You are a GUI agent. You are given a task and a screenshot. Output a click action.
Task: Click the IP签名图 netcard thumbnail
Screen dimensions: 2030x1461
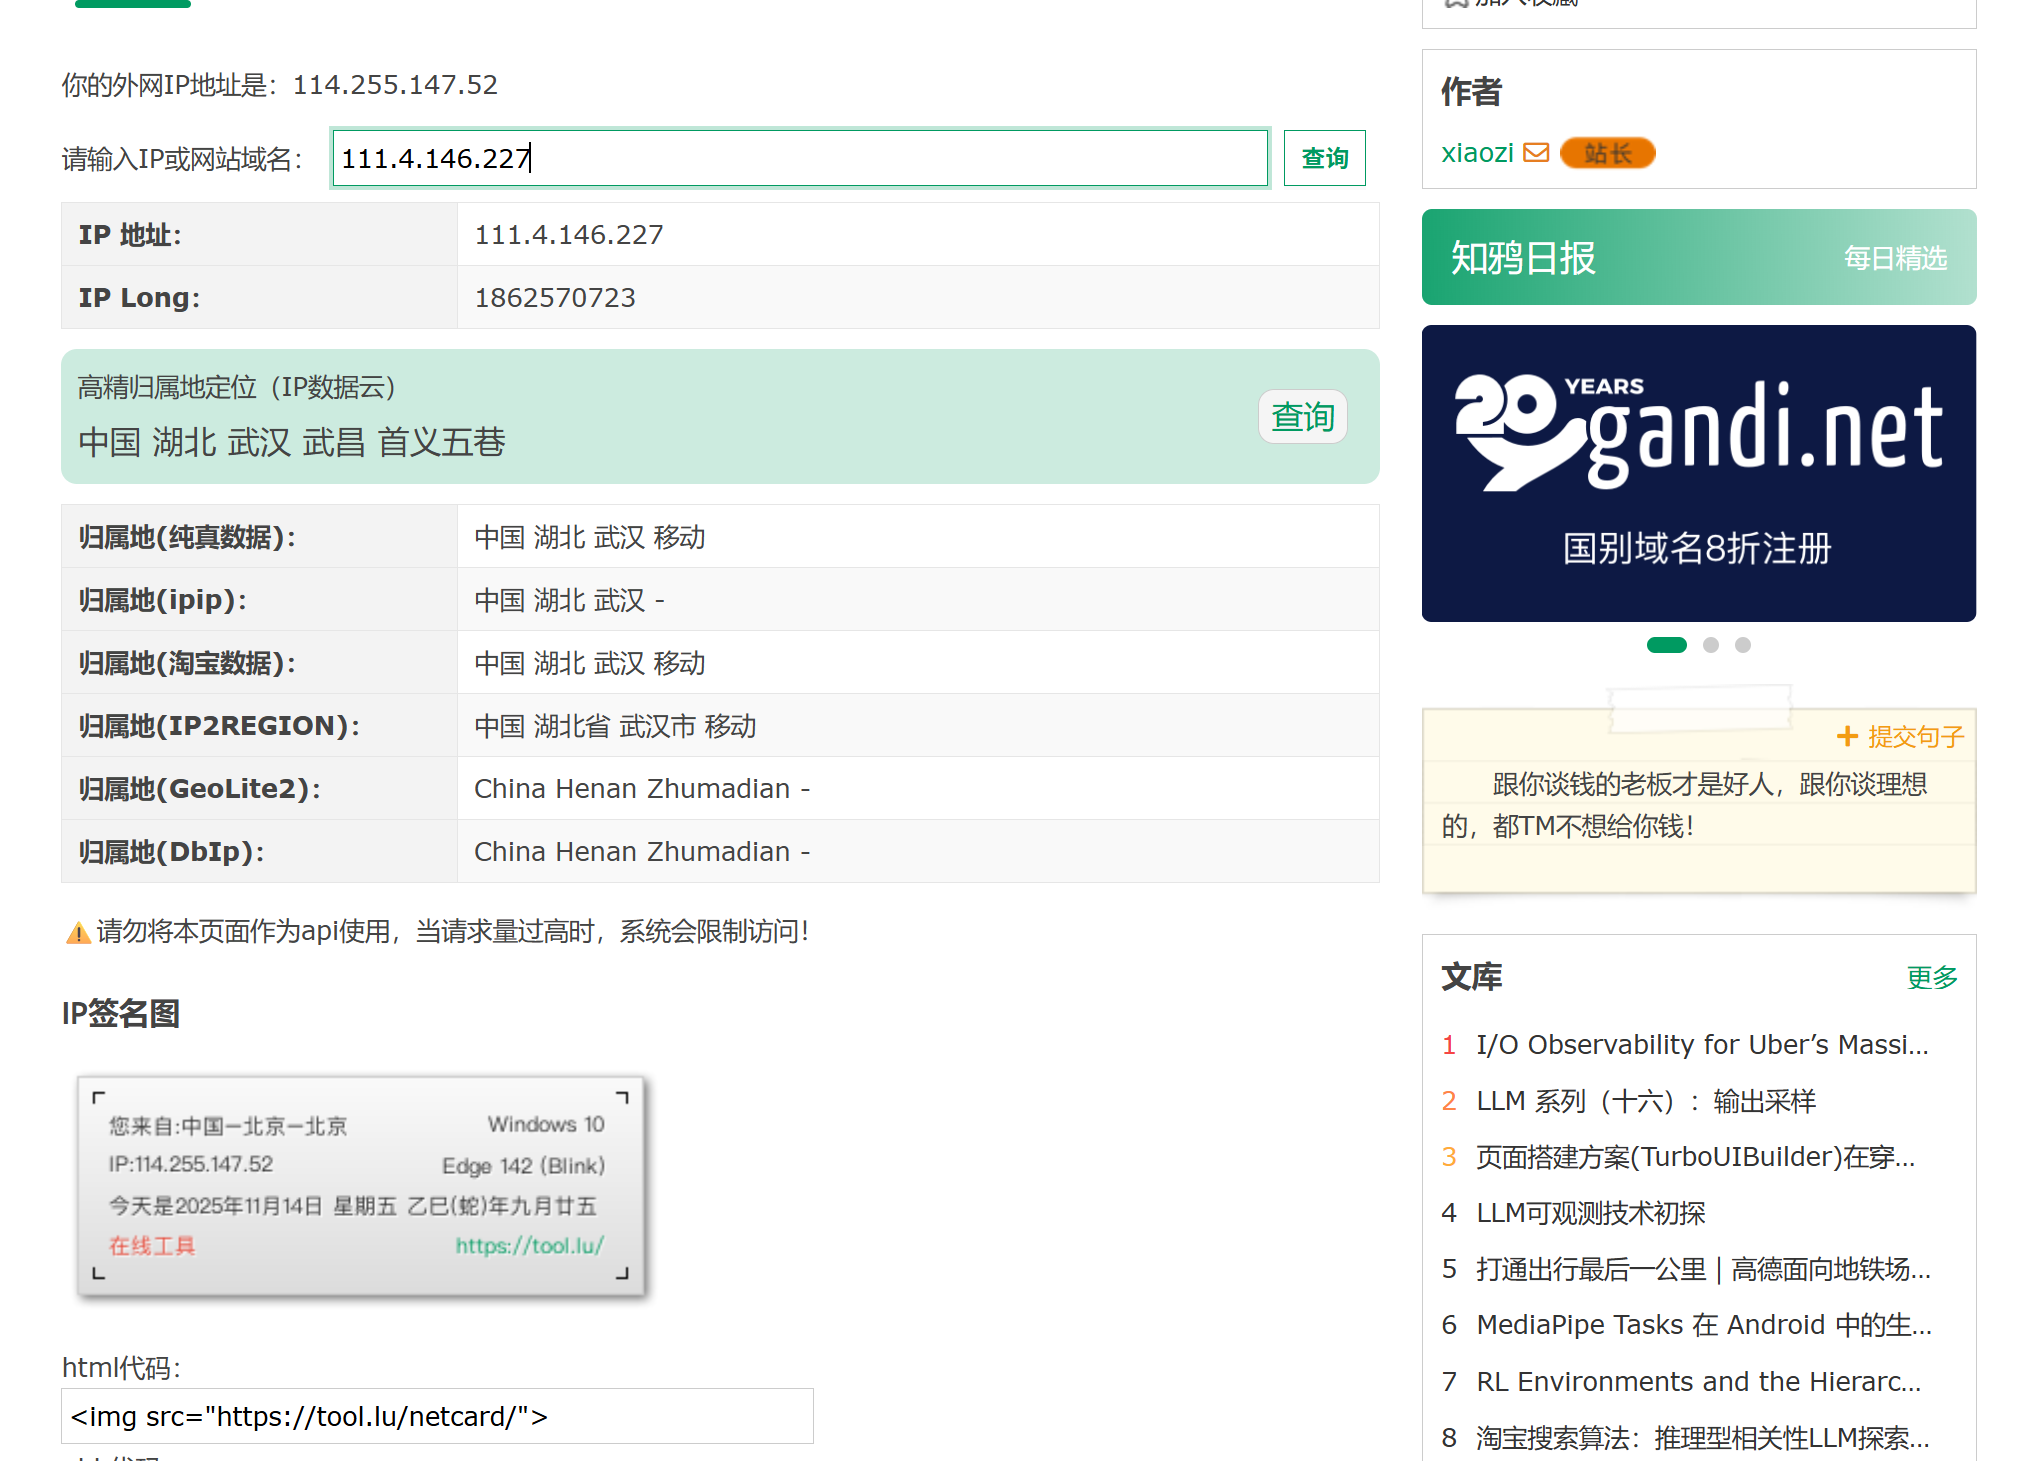coord(361,1186)
